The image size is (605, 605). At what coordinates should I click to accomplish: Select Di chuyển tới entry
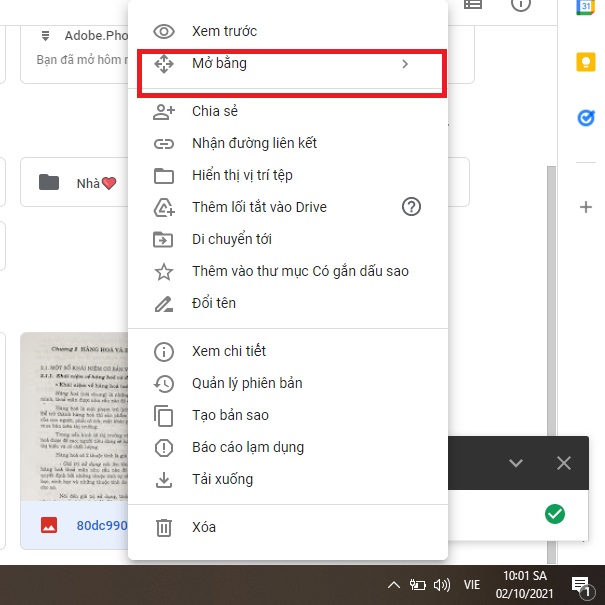pos(288,240)
